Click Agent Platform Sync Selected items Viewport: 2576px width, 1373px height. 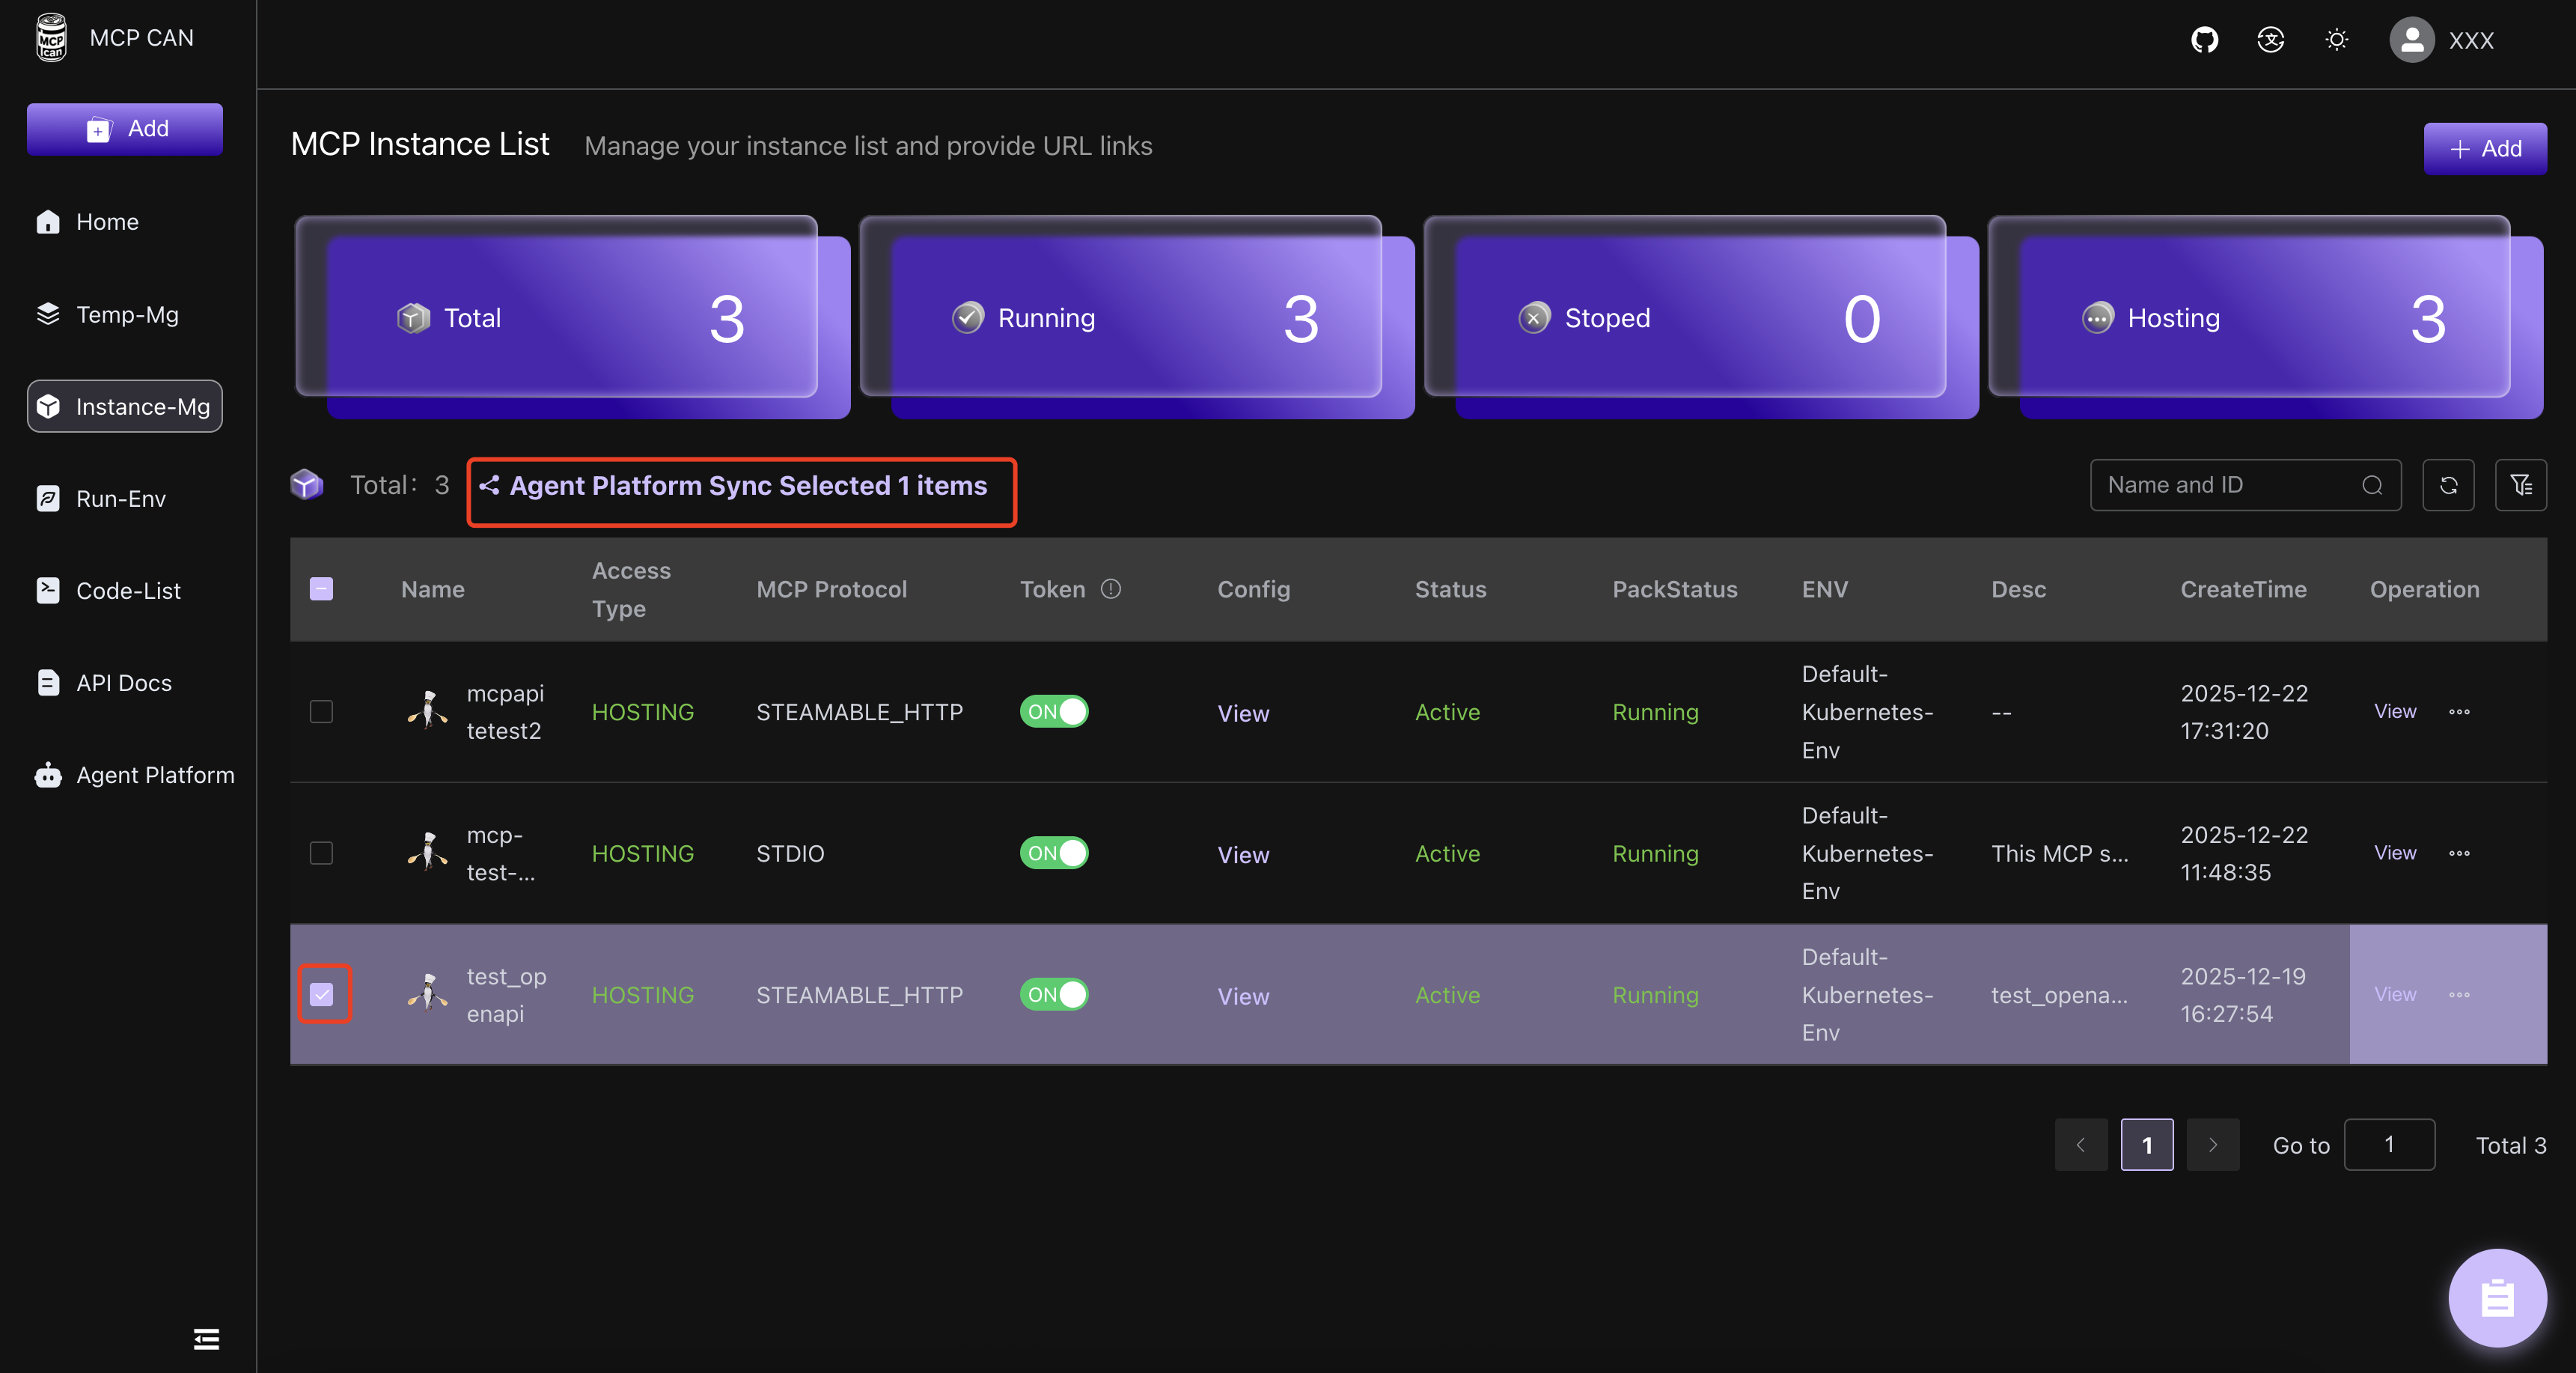pos(741,486)
